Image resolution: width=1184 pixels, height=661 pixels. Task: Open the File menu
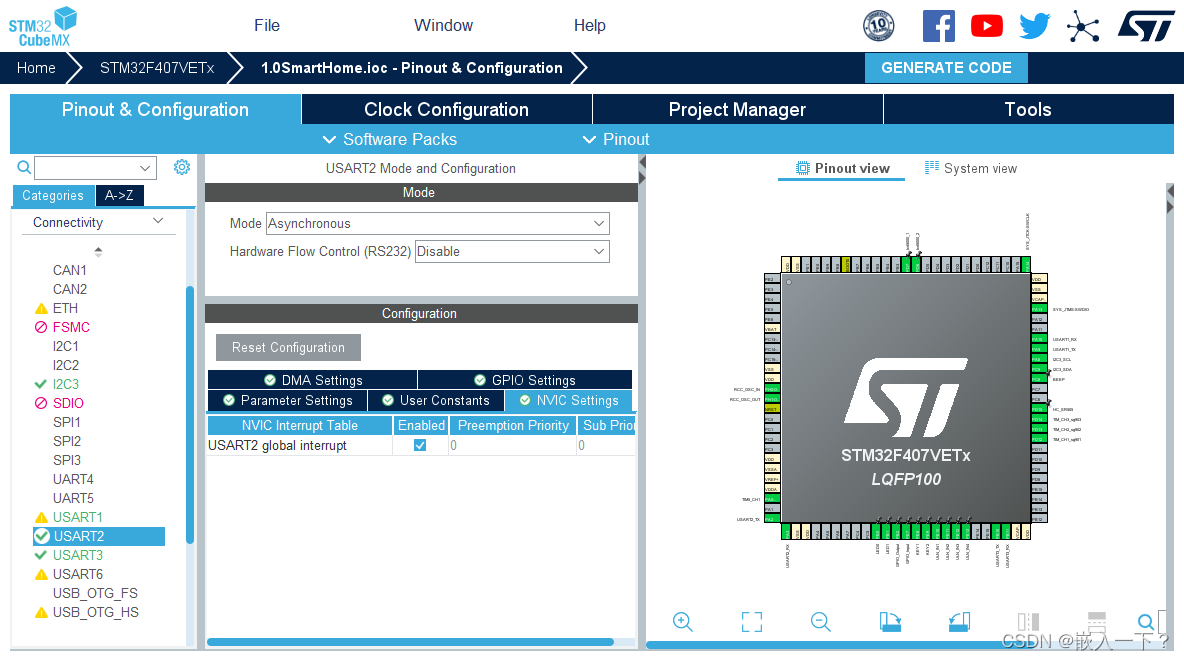267,26
